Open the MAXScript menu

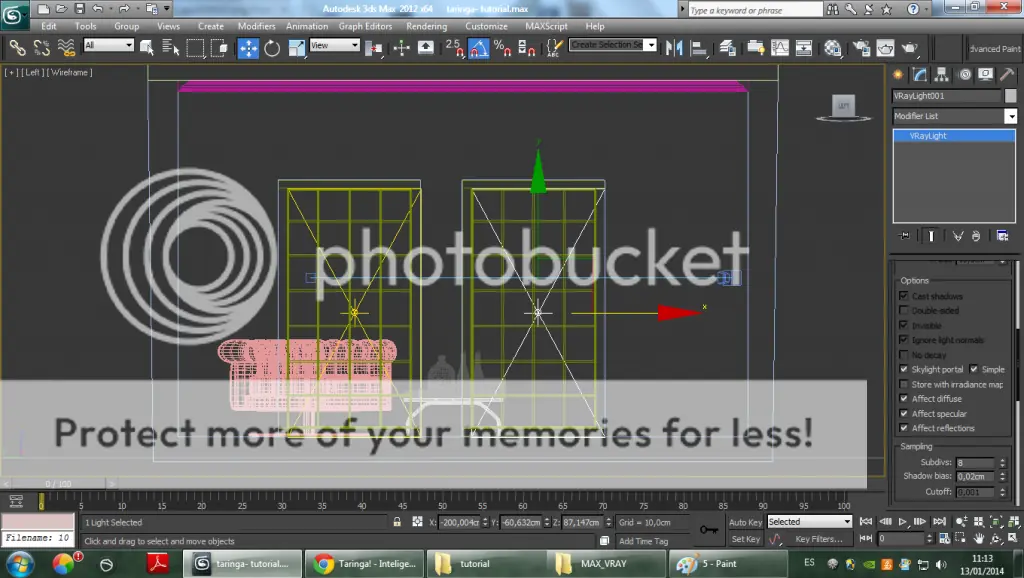(x=547, y=26)
